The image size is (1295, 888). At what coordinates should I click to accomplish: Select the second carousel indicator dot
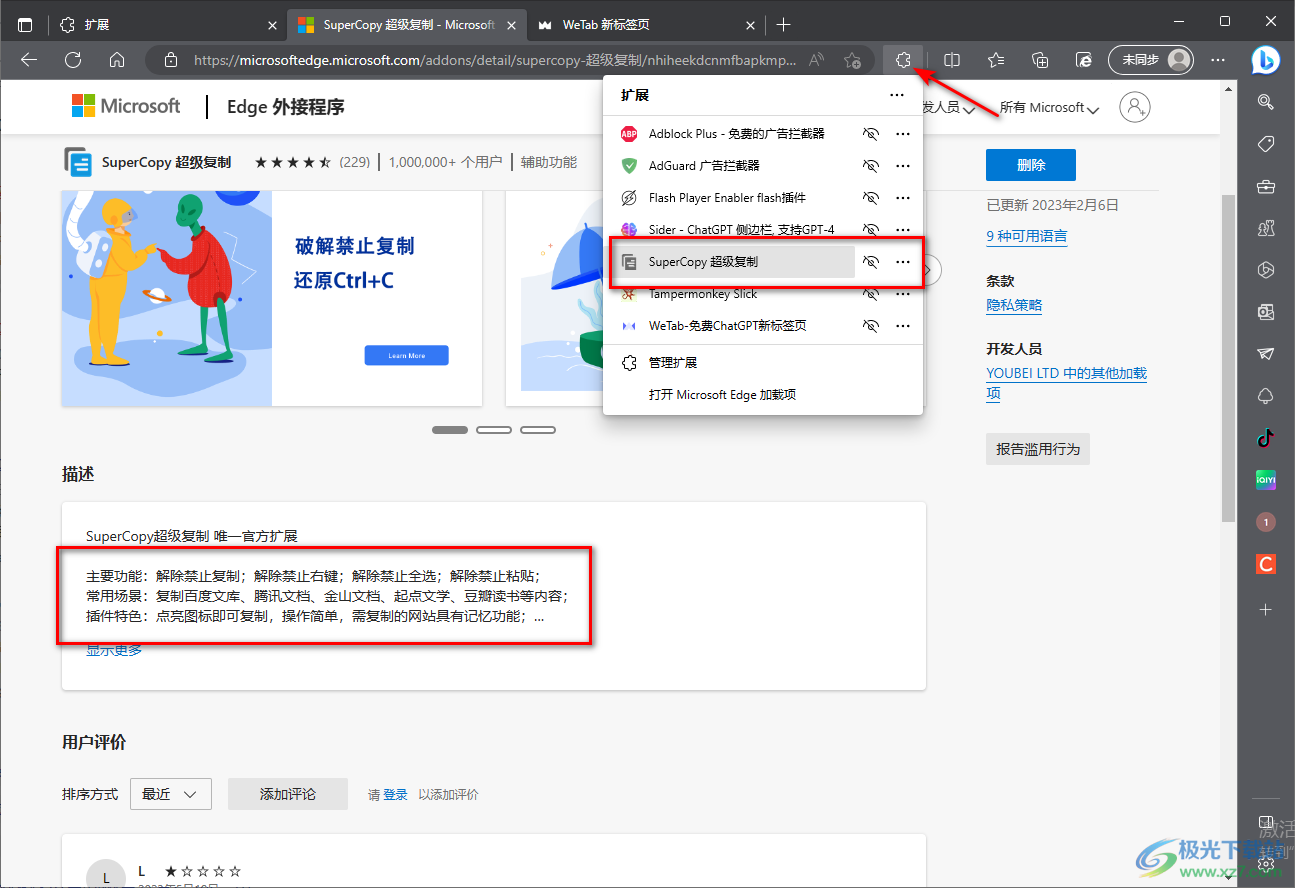[x=494, y=430]
